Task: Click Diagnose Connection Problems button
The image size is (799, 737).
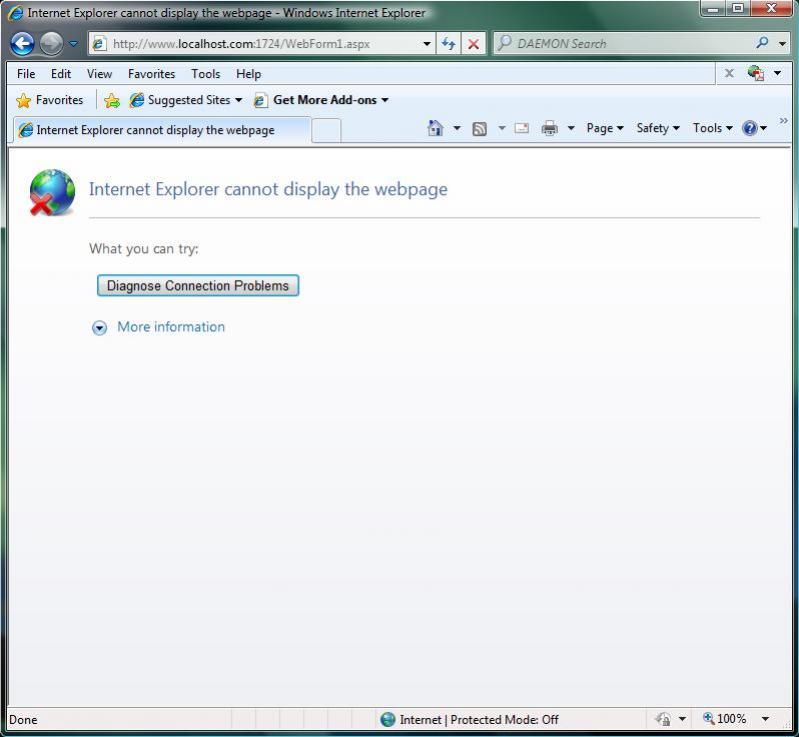Action: click(198, 285)
